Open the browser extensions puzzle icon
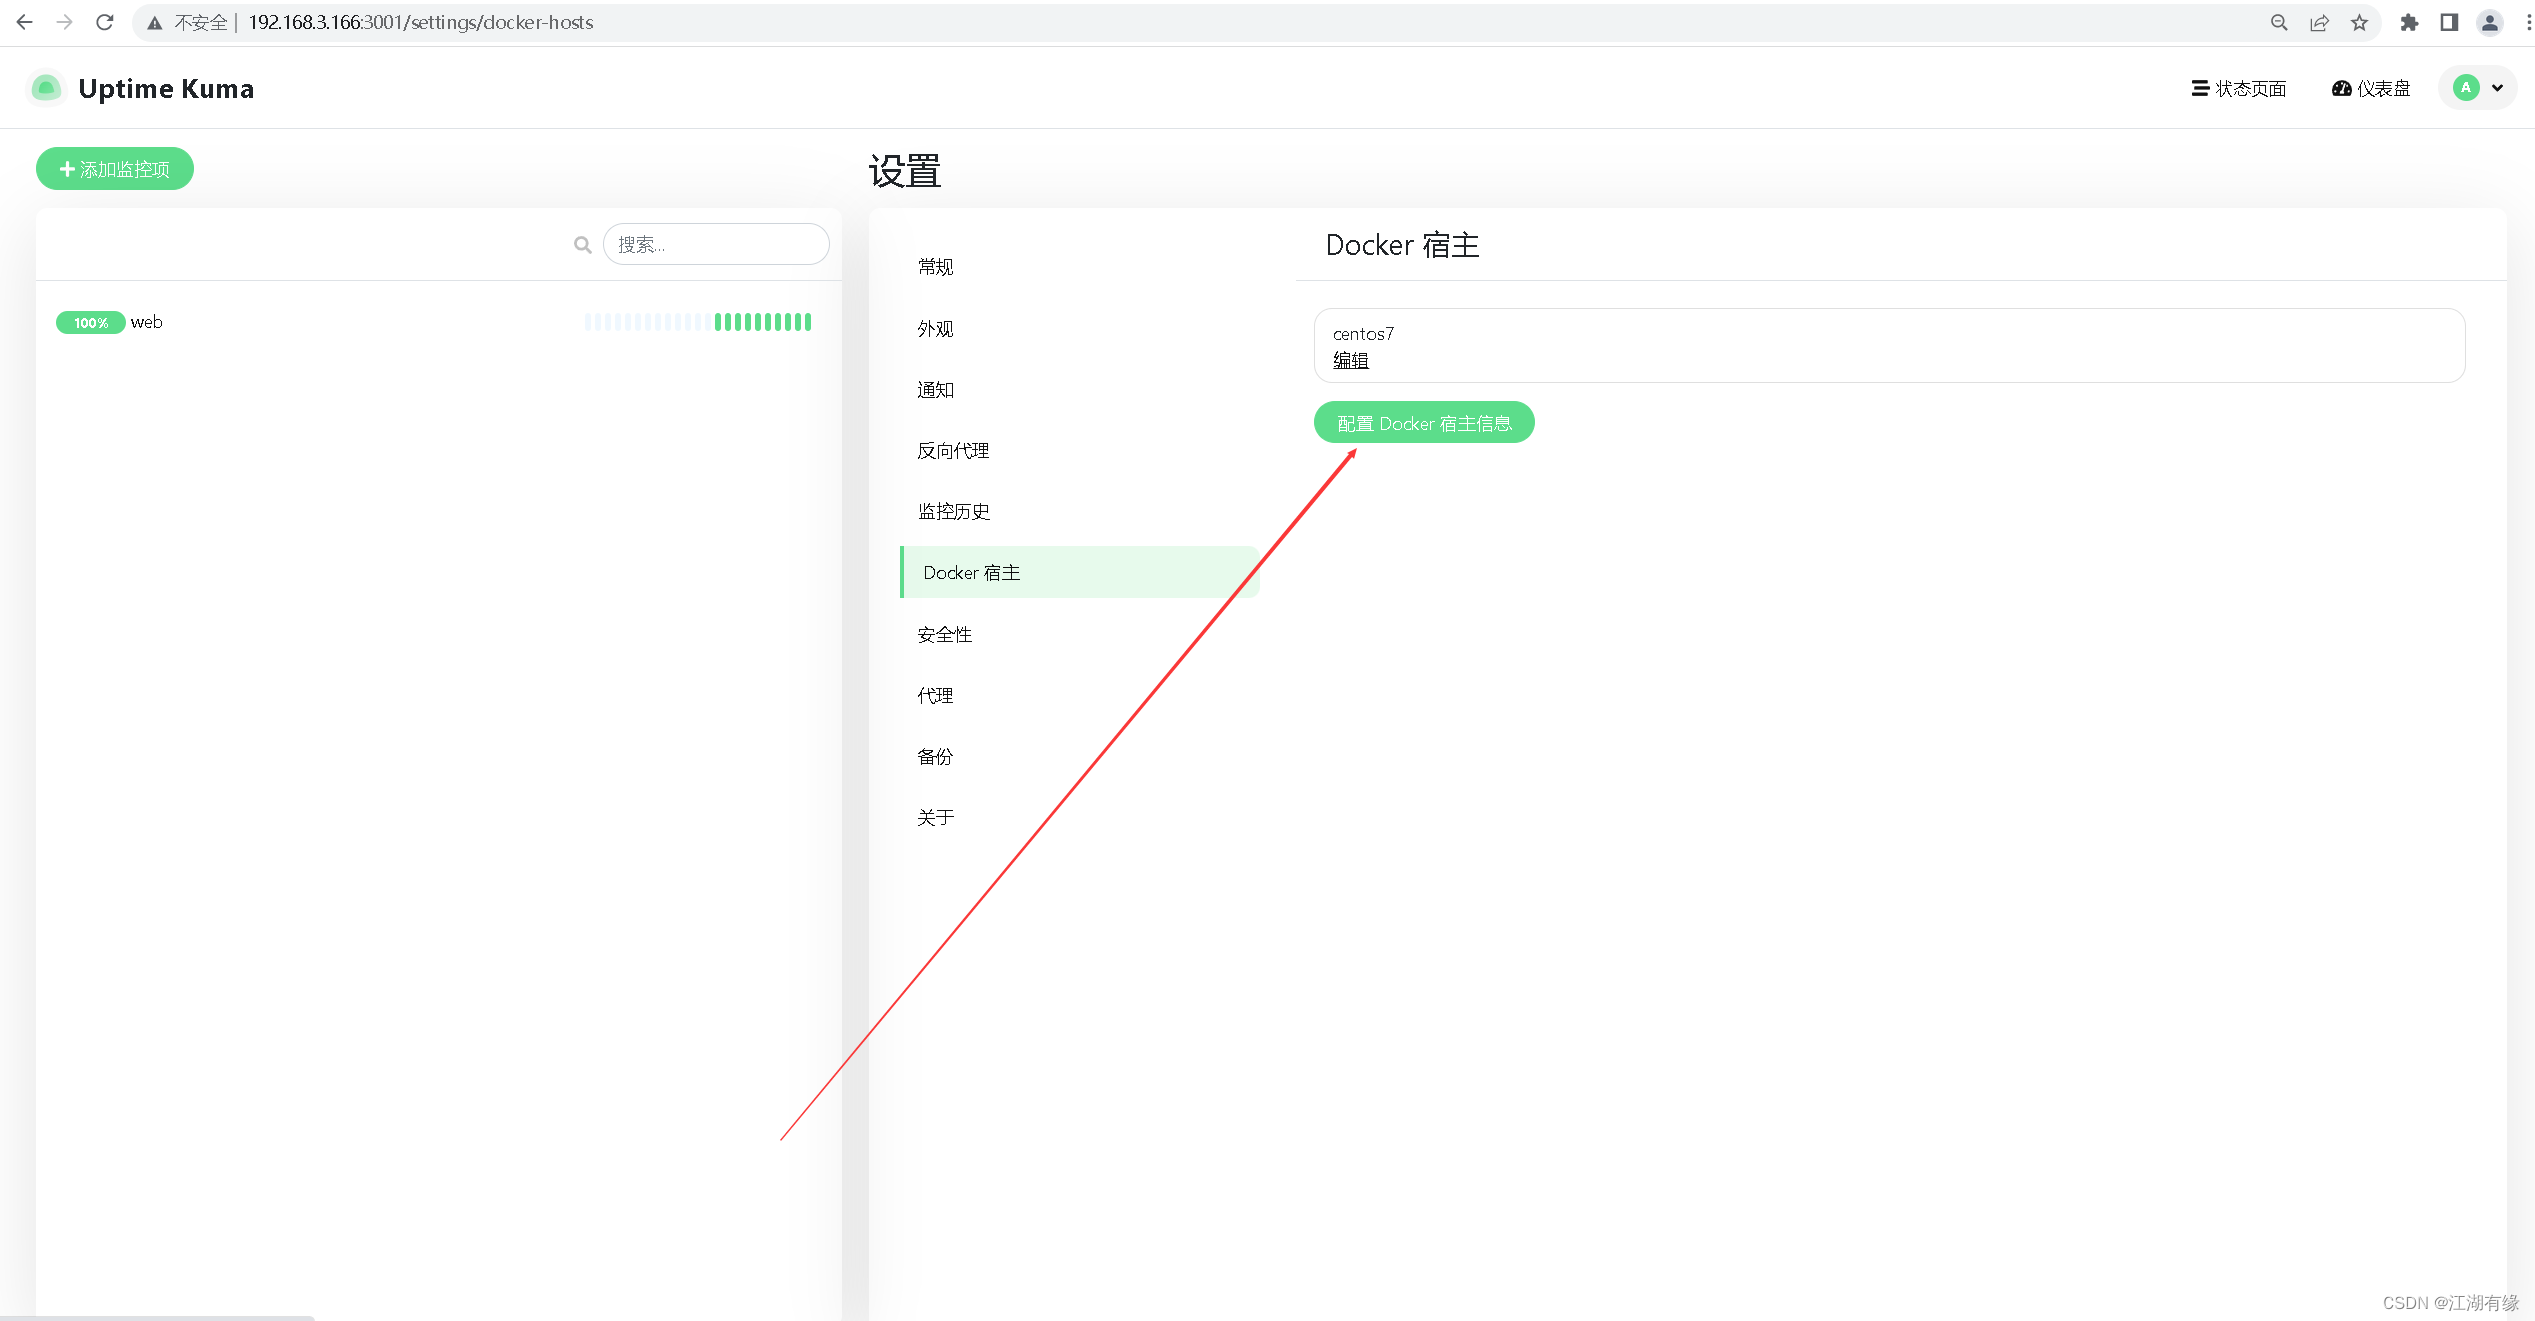2535x1321 pixels. pyautogui.click(x=2409, y=22)
